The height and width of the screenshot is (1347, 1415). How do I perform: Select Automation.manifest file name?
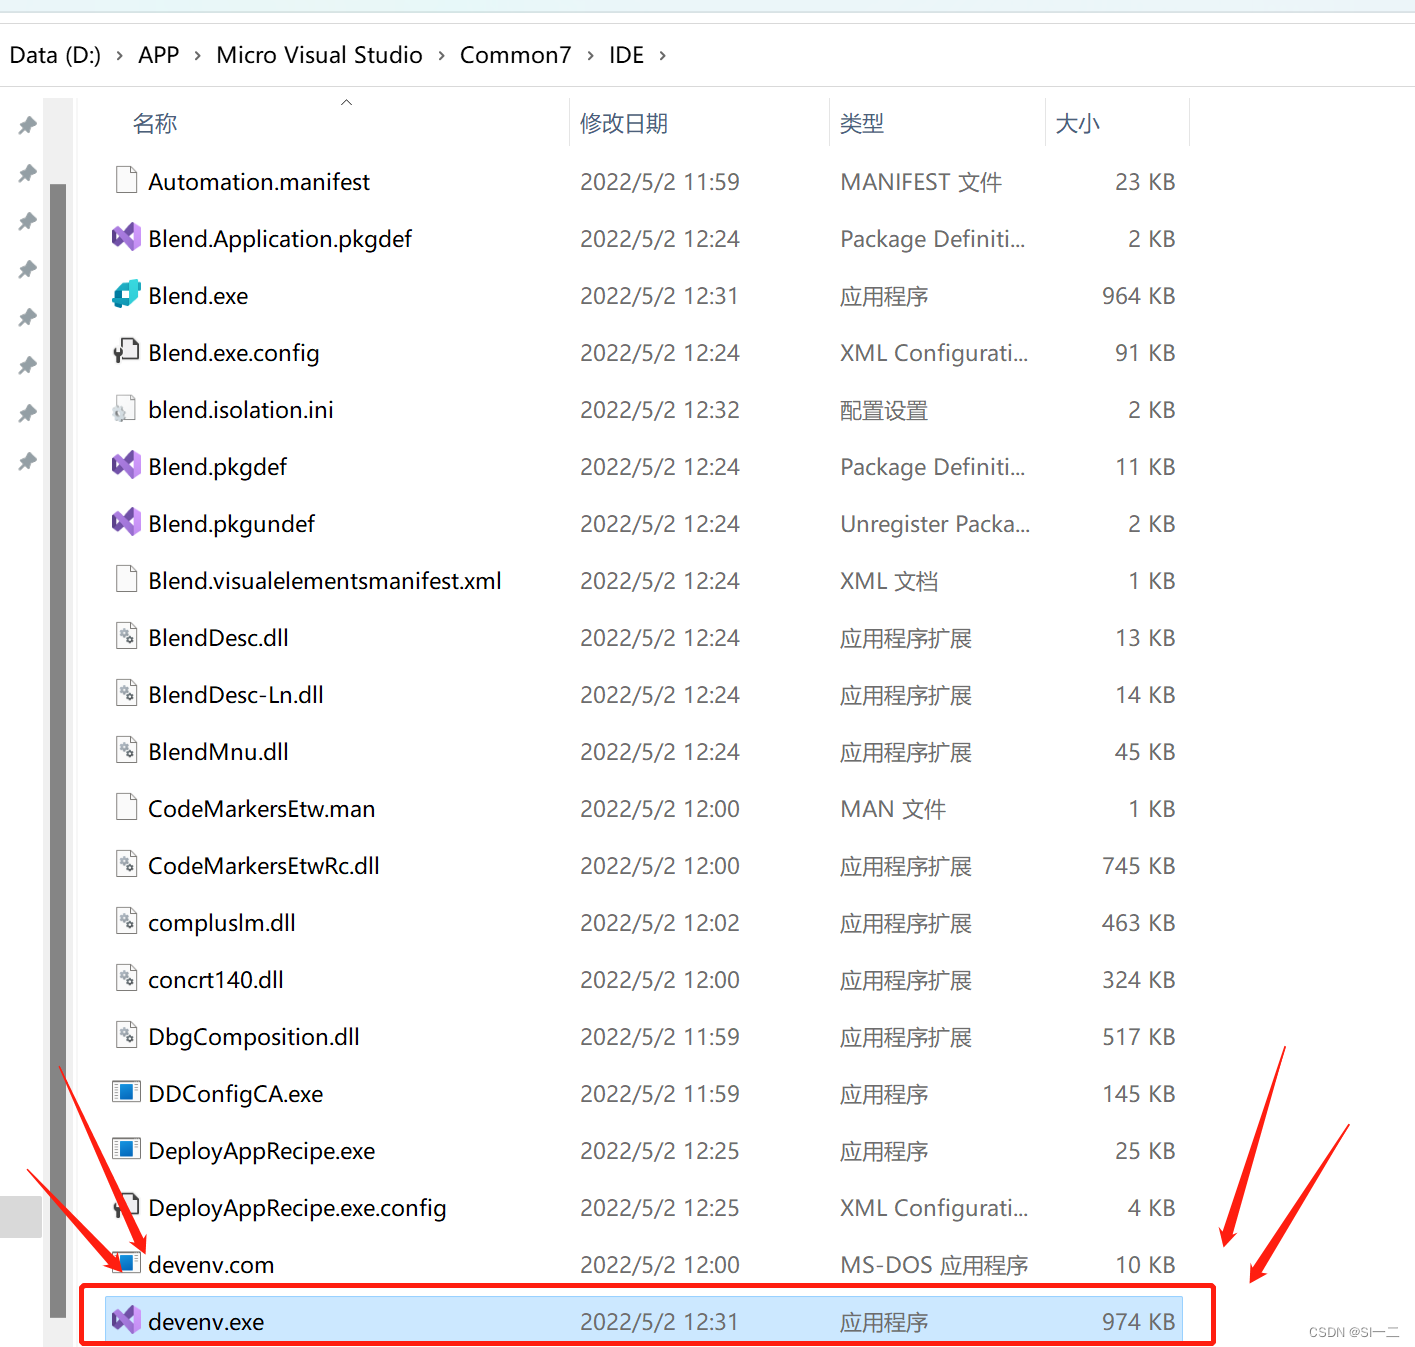click(259, 182)
